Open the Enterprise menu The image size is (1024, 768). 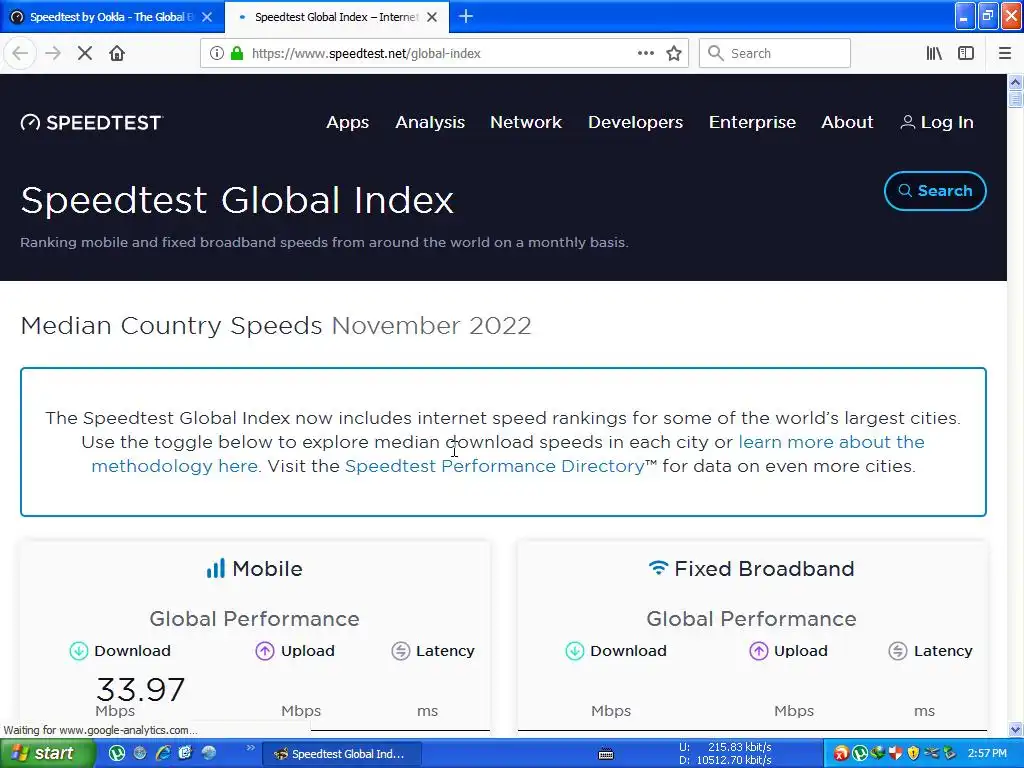[752, 122]
